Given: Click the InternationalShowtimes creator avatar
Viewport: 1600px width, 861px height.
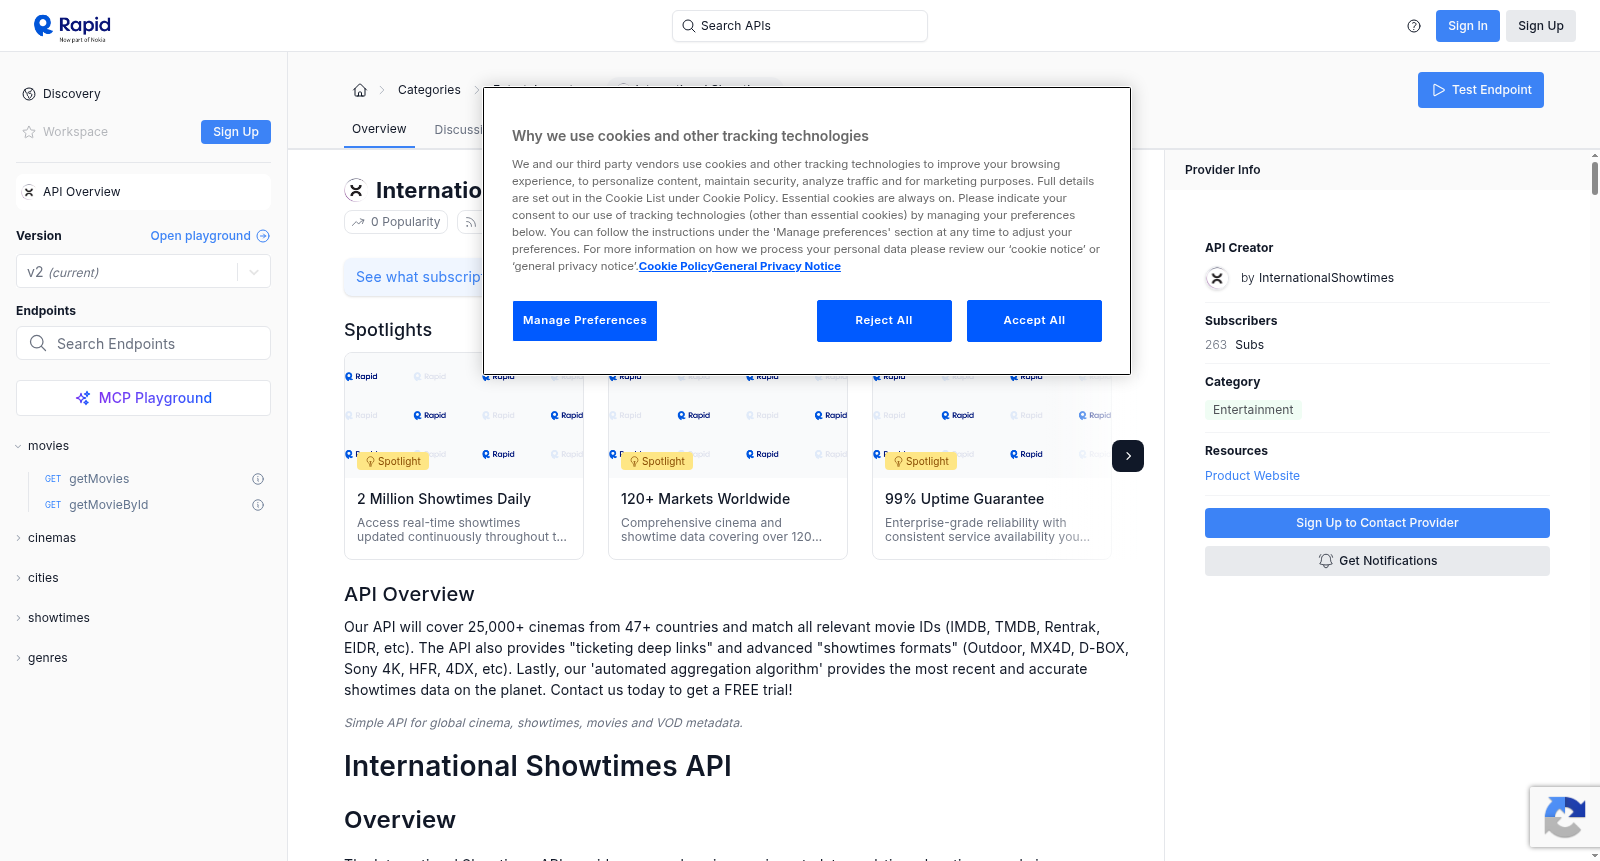Looking at the screenshot, I should 1217,278.
